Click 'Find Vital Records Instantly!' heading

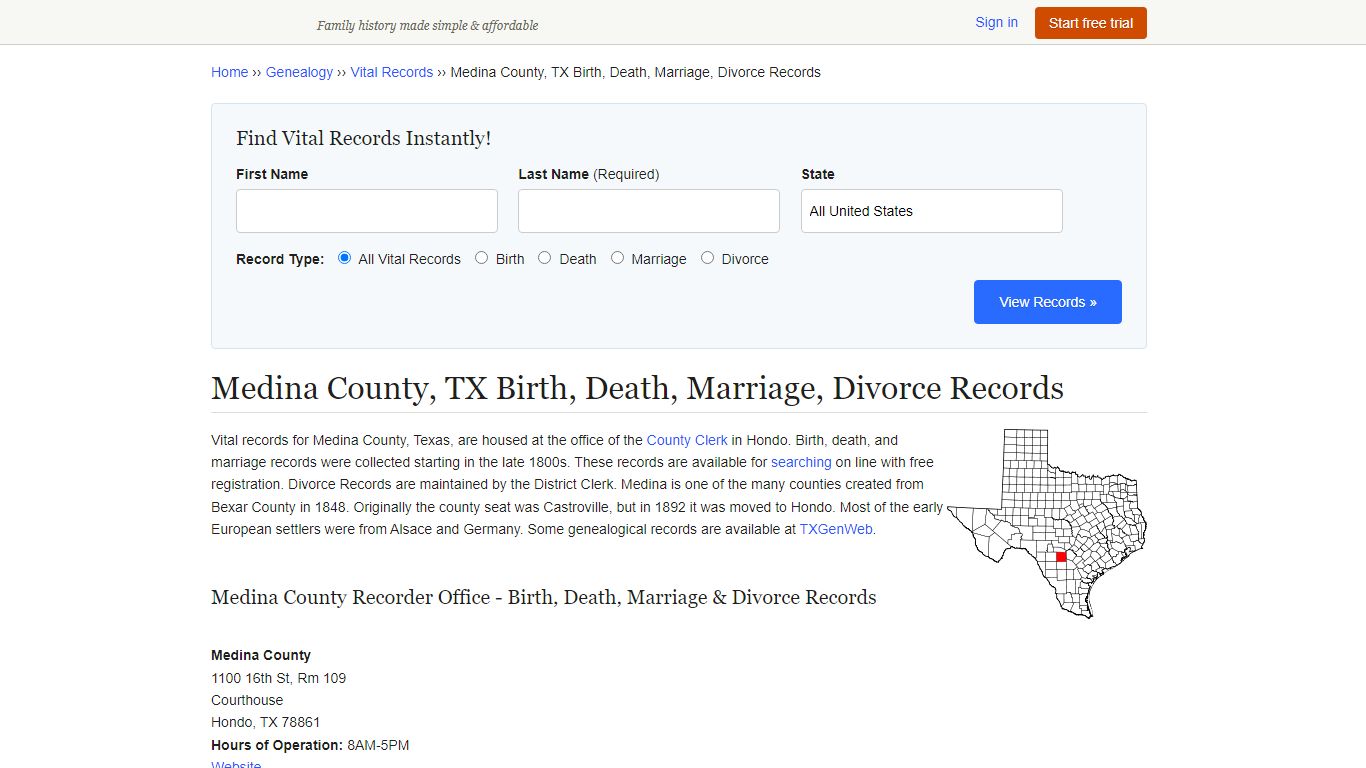363,138
